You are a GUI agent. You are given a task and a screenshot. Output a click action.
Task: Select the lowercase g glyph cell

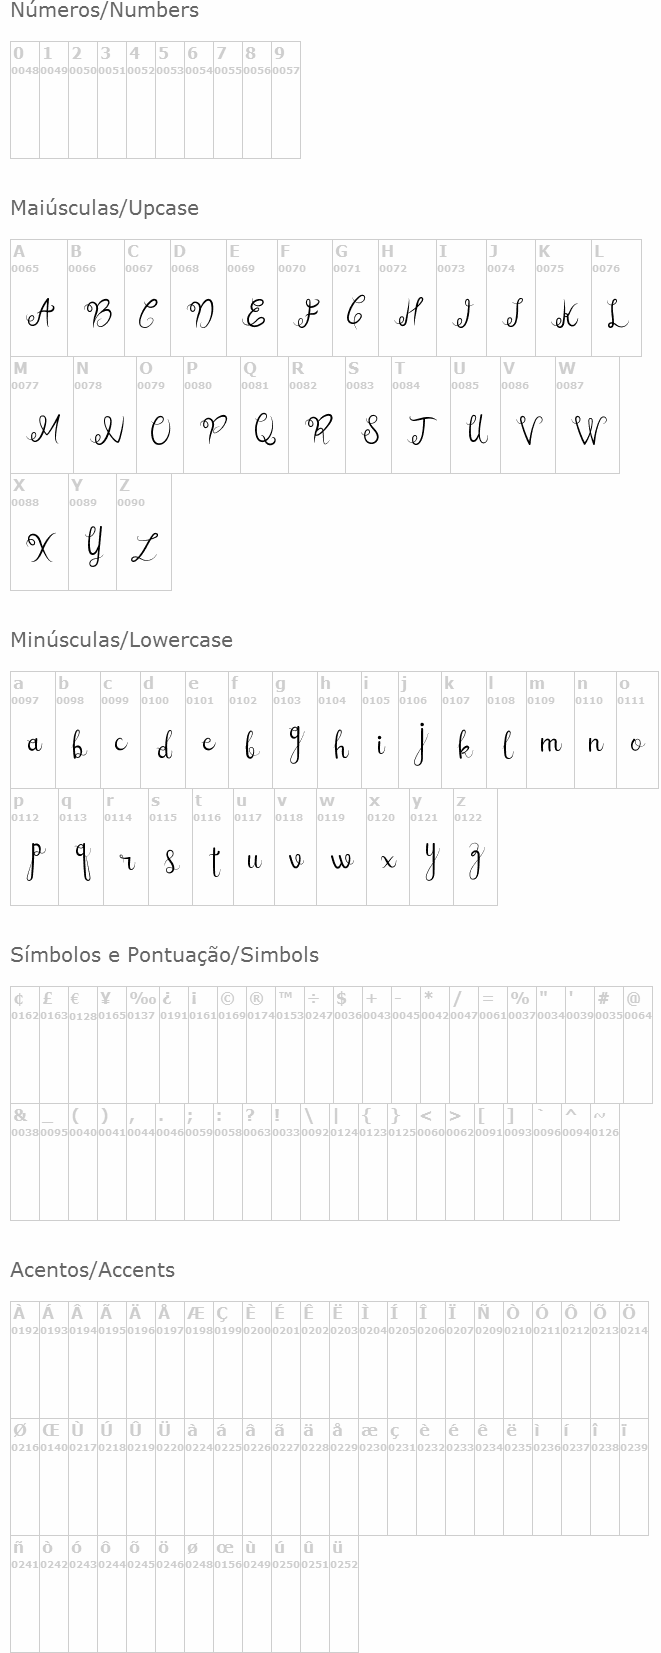pyautogui.click(x=295, y=745)
